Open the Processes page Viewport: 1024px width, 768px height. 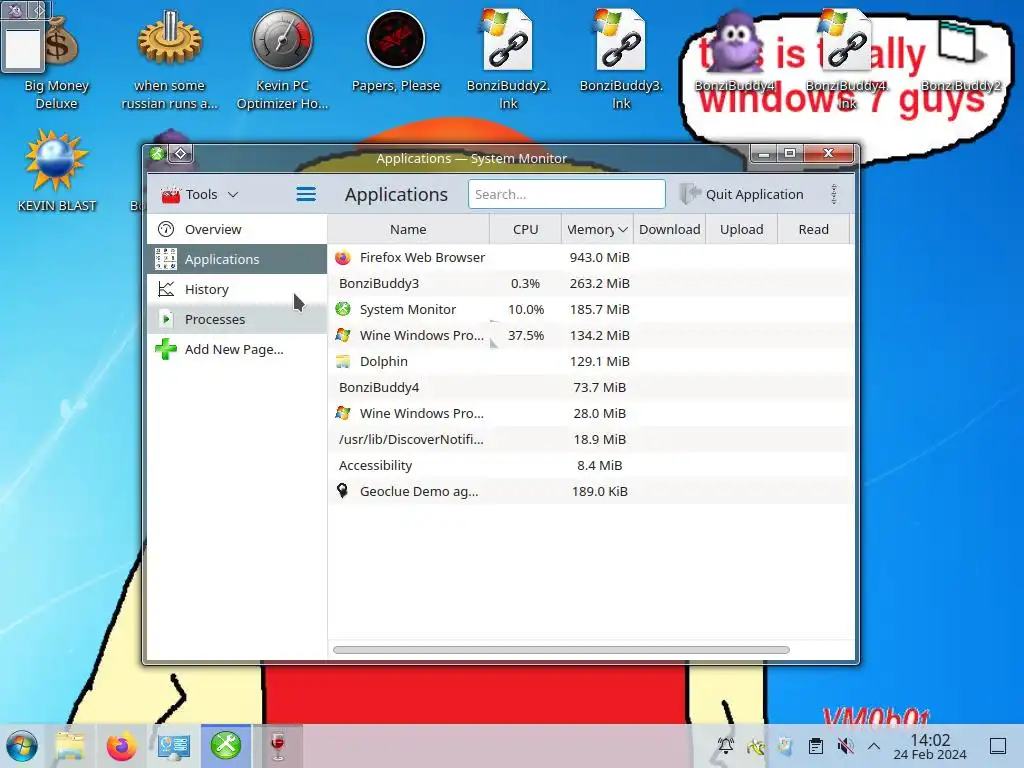[x=237, y=319]
